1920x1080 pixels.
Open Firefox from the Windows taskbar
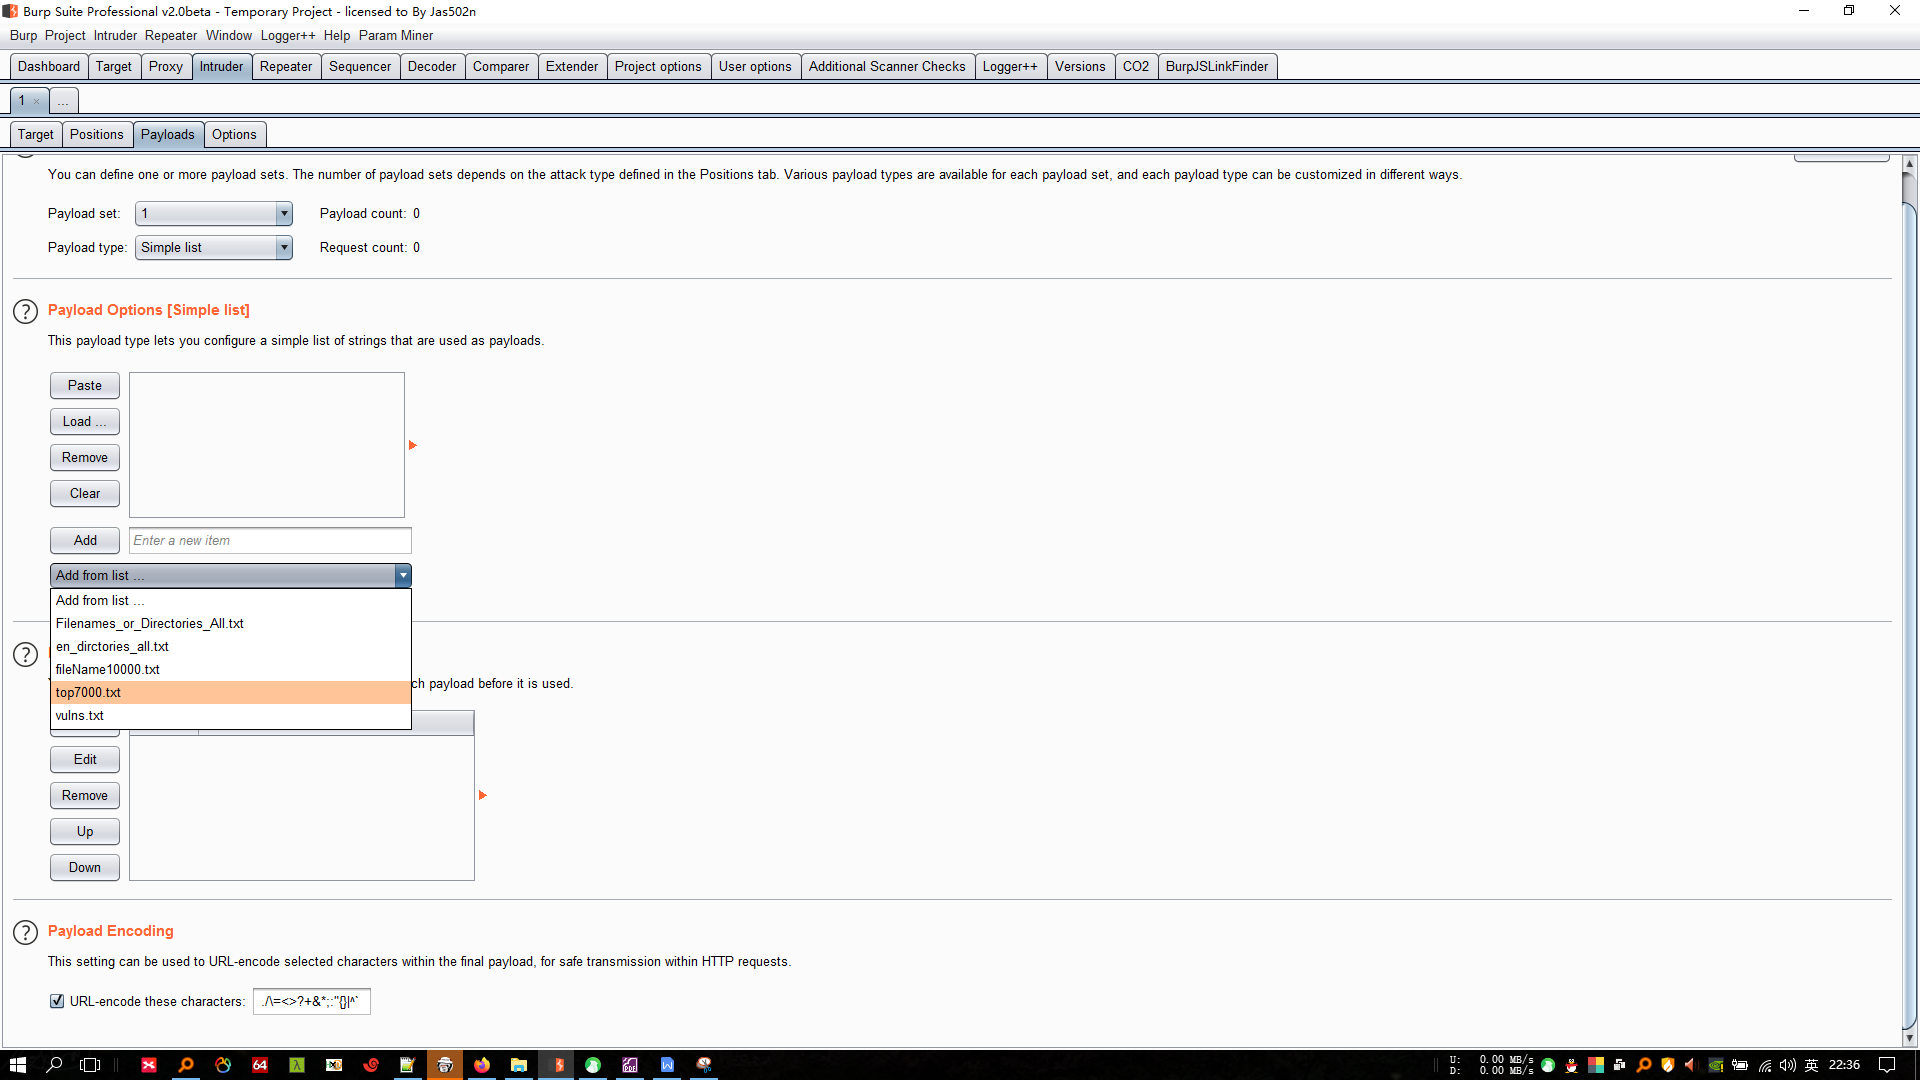pos(482,1065)
